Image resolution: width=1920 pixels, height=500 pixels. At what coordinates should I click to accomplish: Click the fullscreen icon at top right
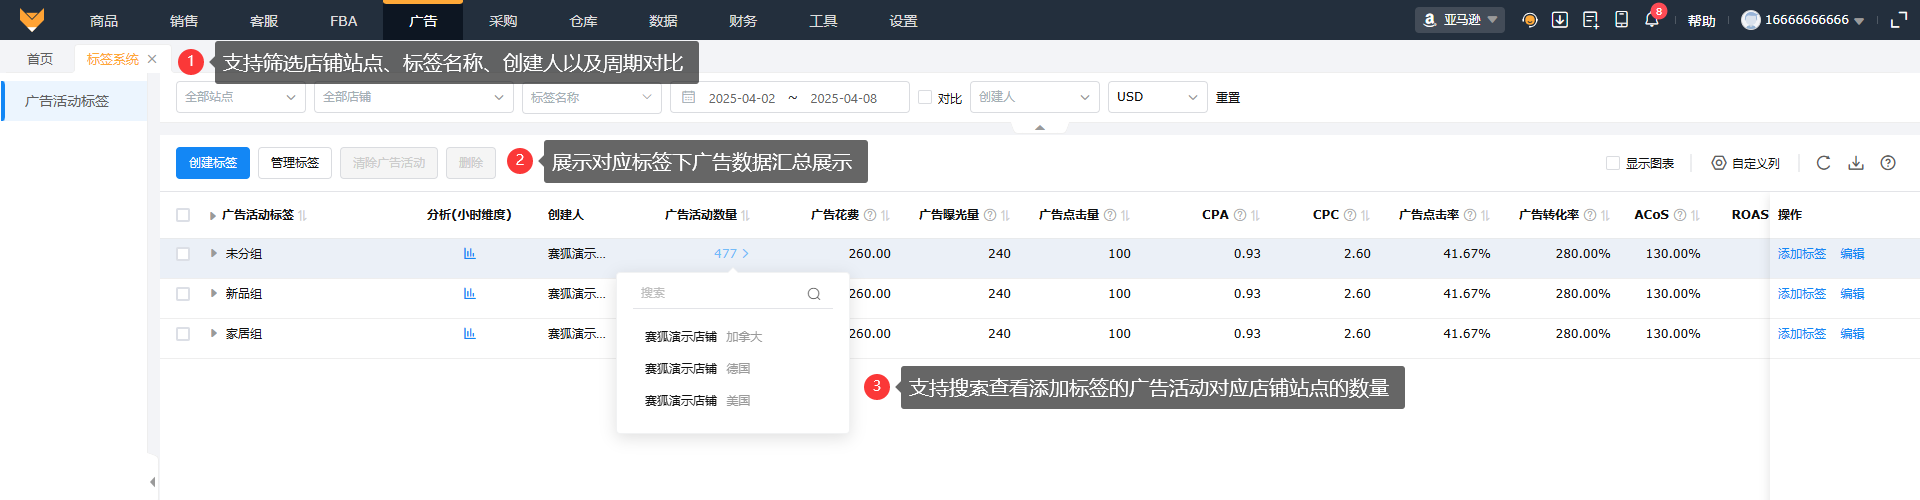[1898, 20]
